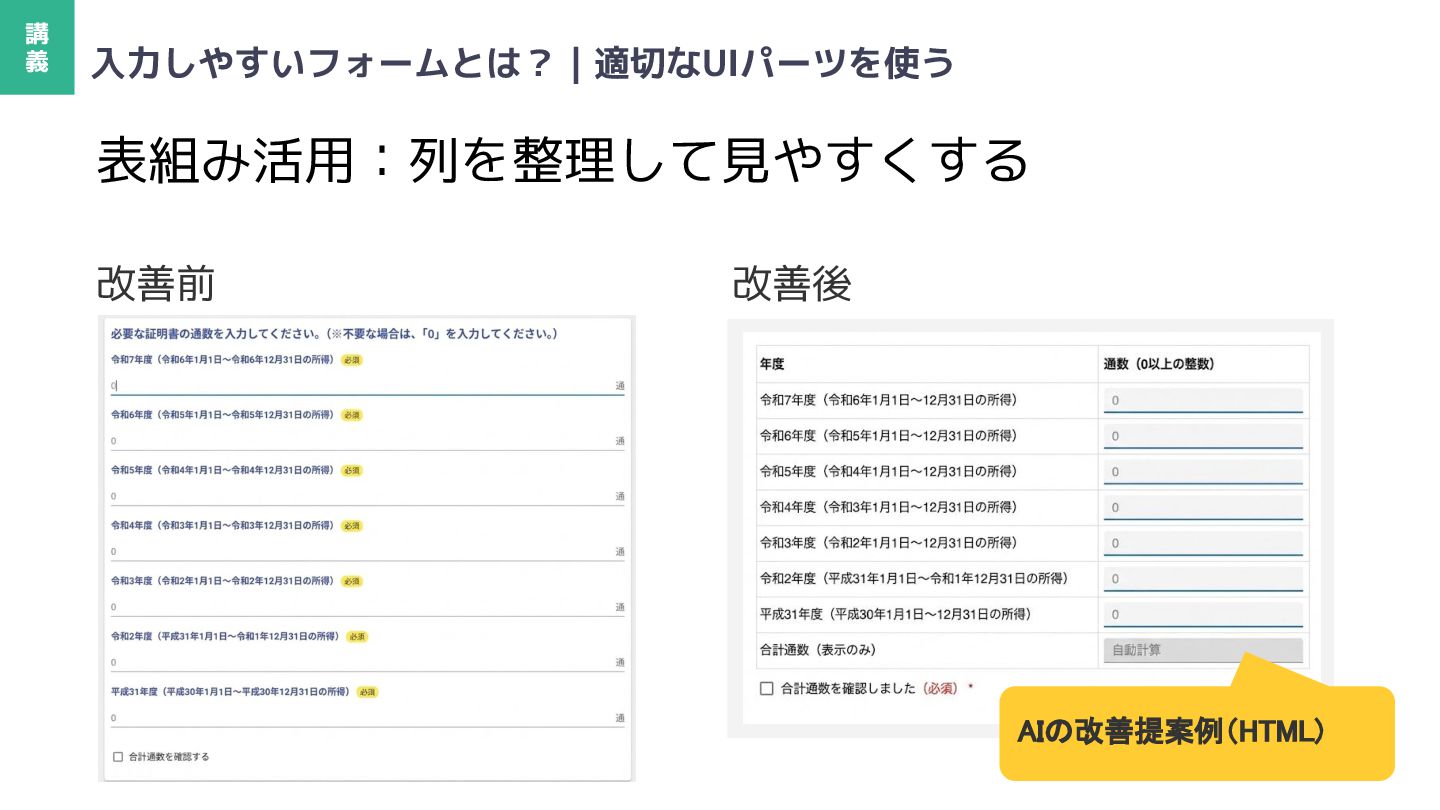Check the 合計通数を確認する checkbox in 改善前 form

tap(118, 757)
